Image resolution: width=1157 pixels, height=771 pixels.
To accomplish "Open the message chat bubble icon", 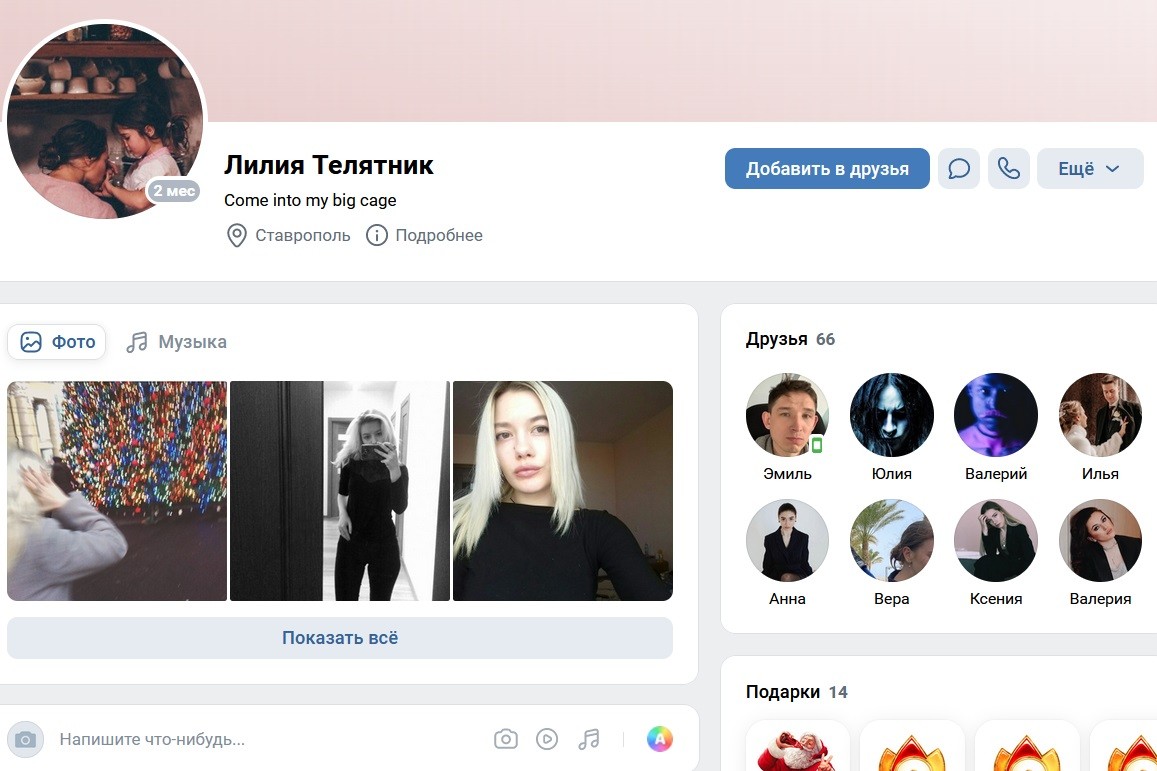I will tap(959, 168).
